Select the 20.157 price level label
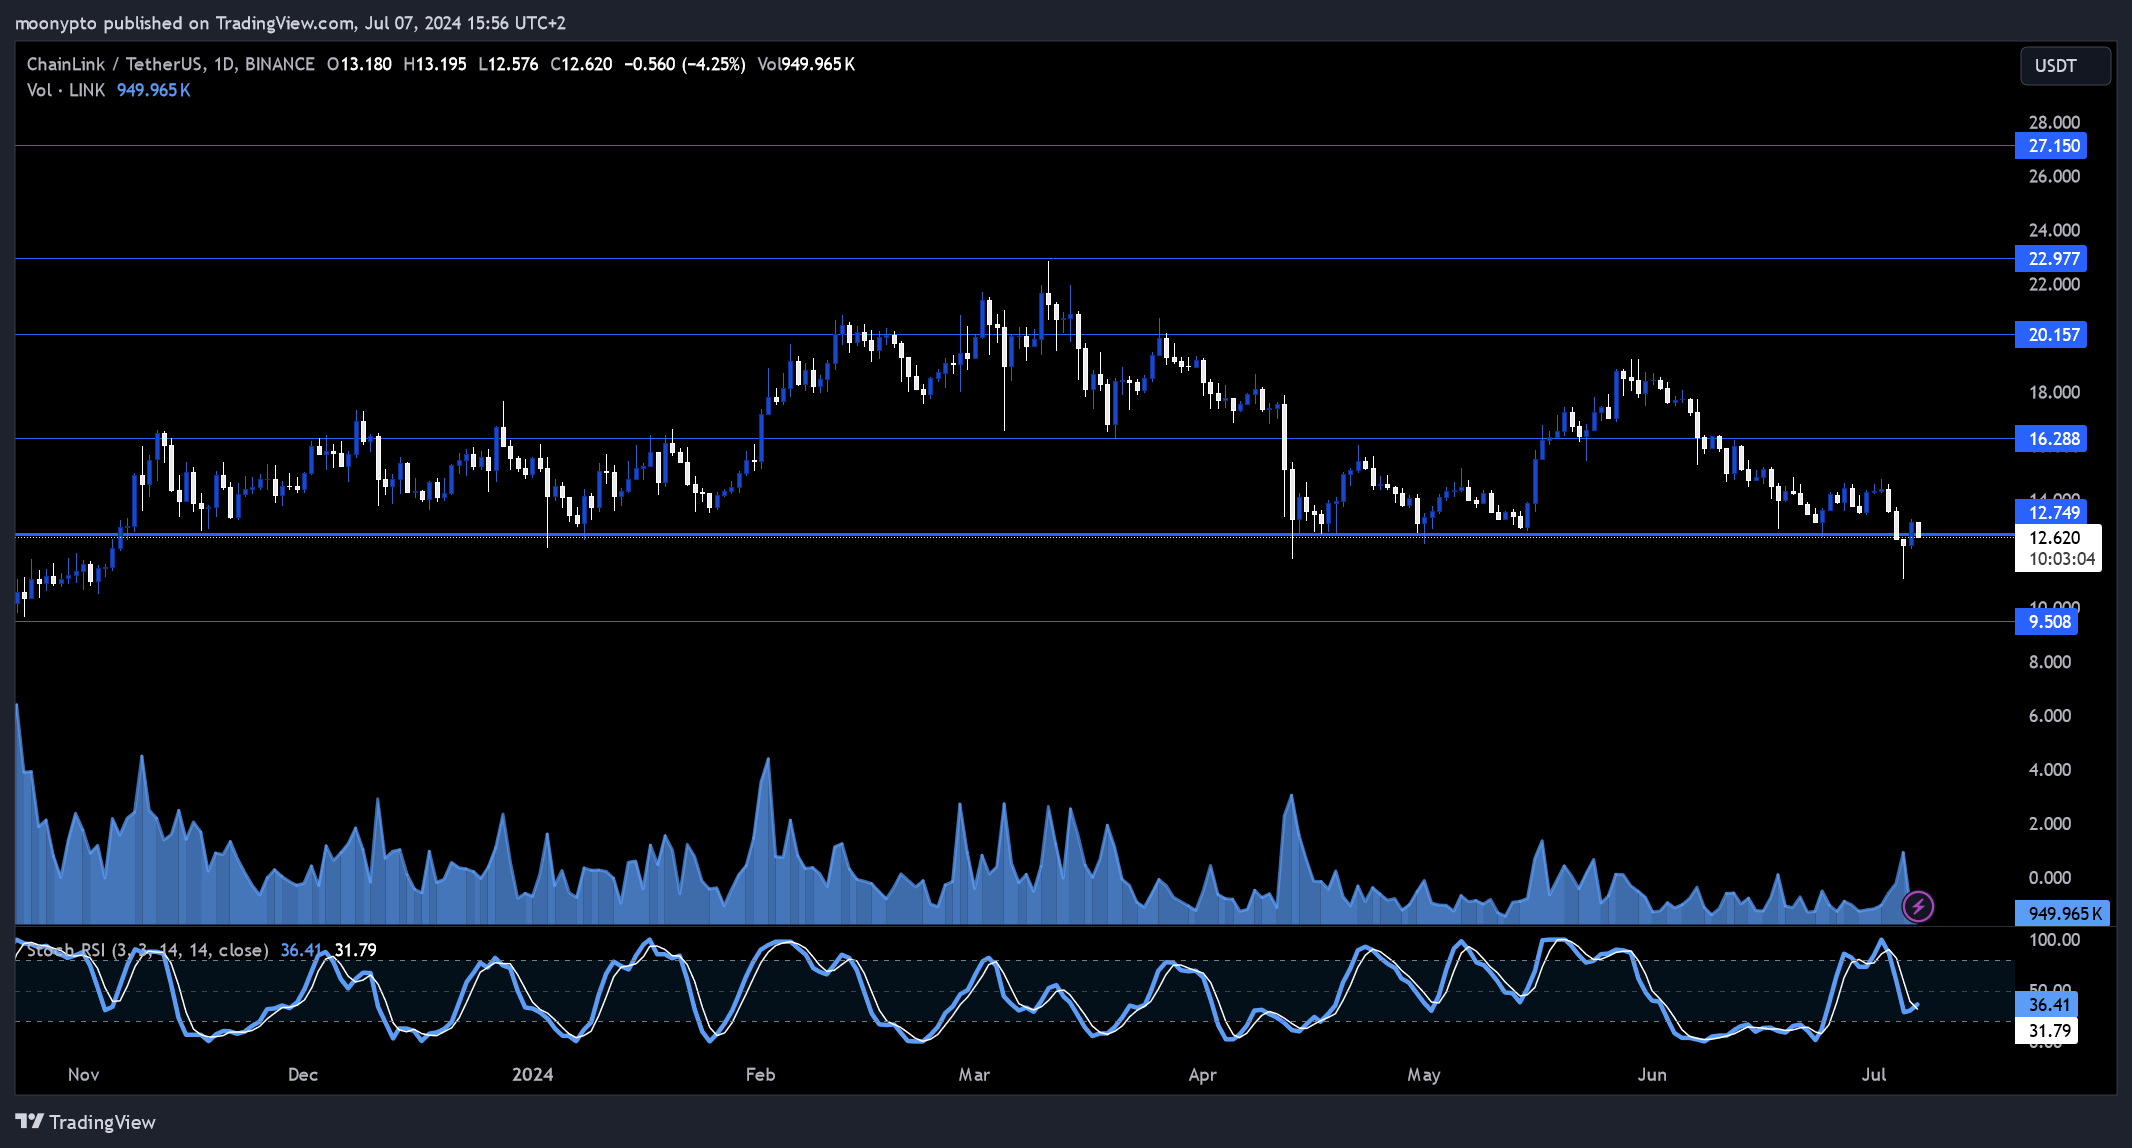The height and width of the screenshot is (1148, 2132). 2050,335
